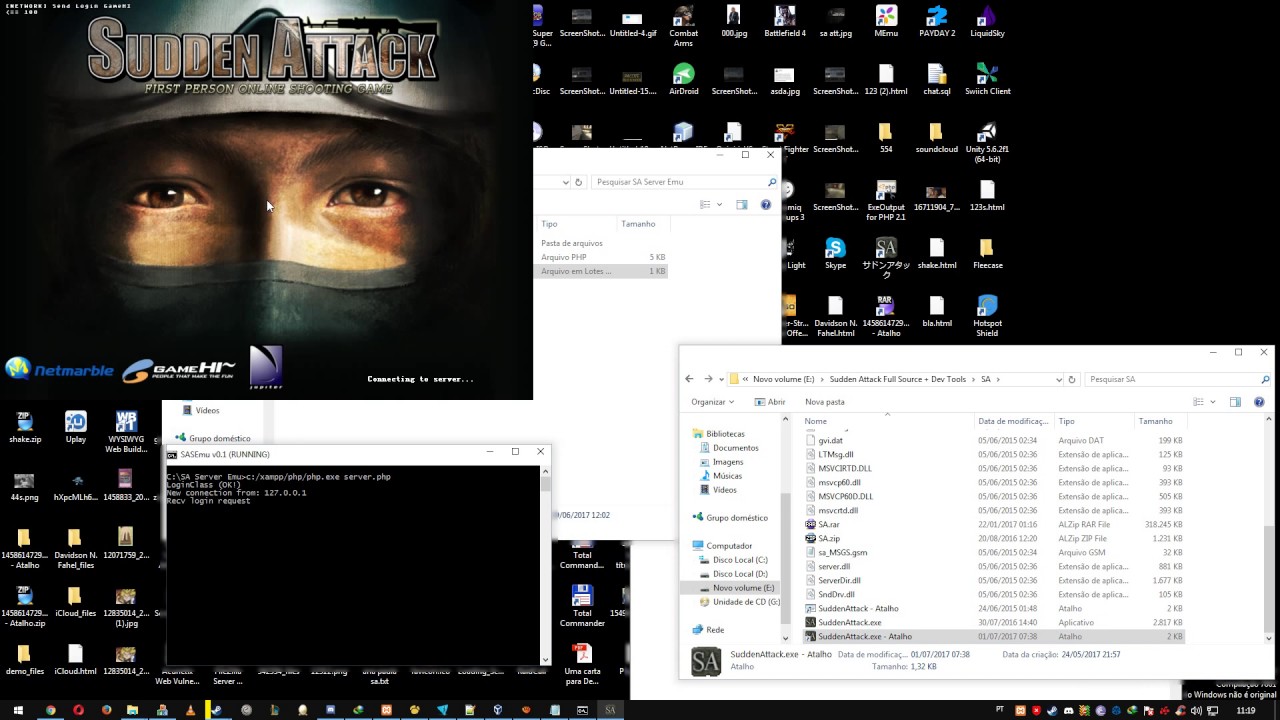Select Disco Local (C:) in navigation pane
The height and width of the screenshot is (720, 1280).
[x=740, y=560]
